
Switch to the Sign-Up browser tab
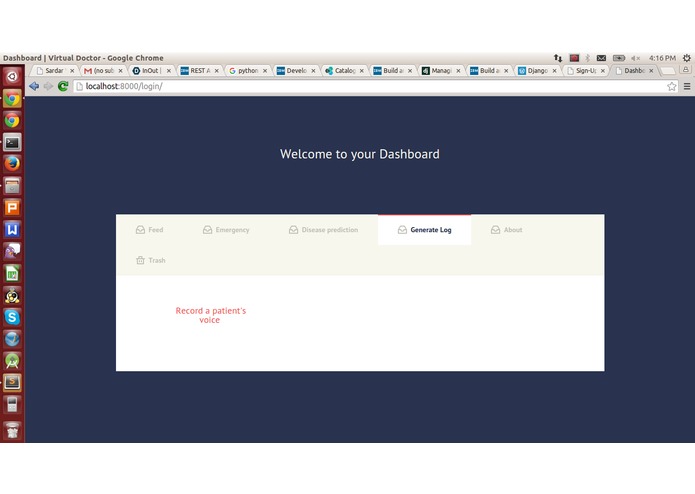[x=585, y=70]
